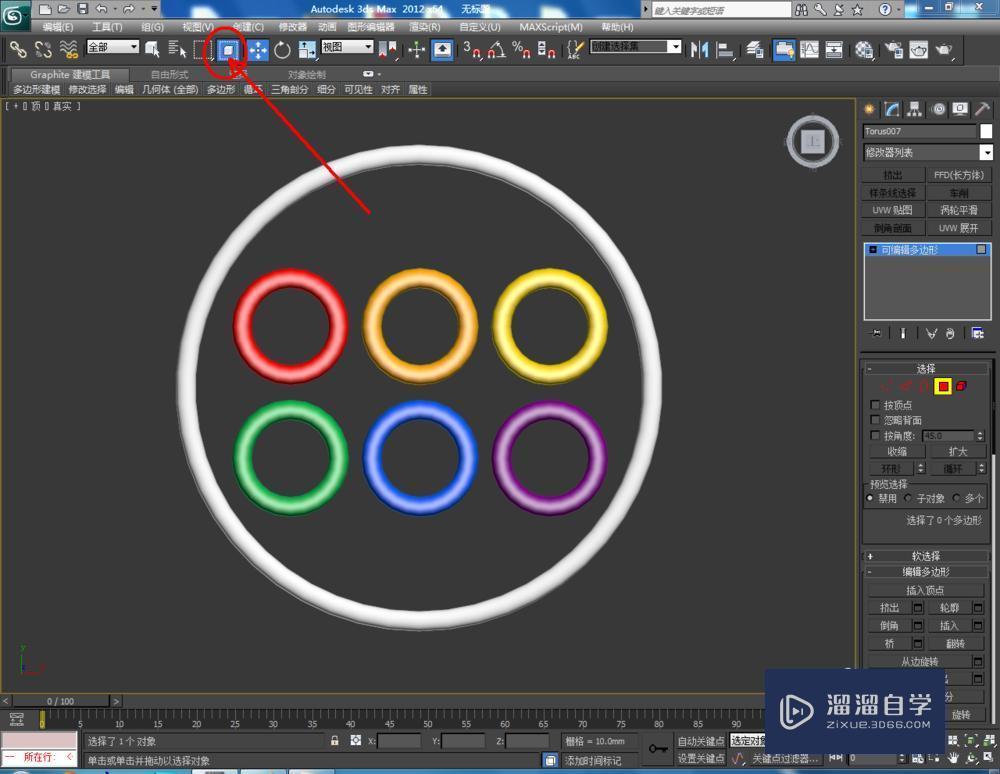This screenshot has width=1000, height=774.
Task: Click the UVW贴图 modifier button
Action: tap(891, 210)
